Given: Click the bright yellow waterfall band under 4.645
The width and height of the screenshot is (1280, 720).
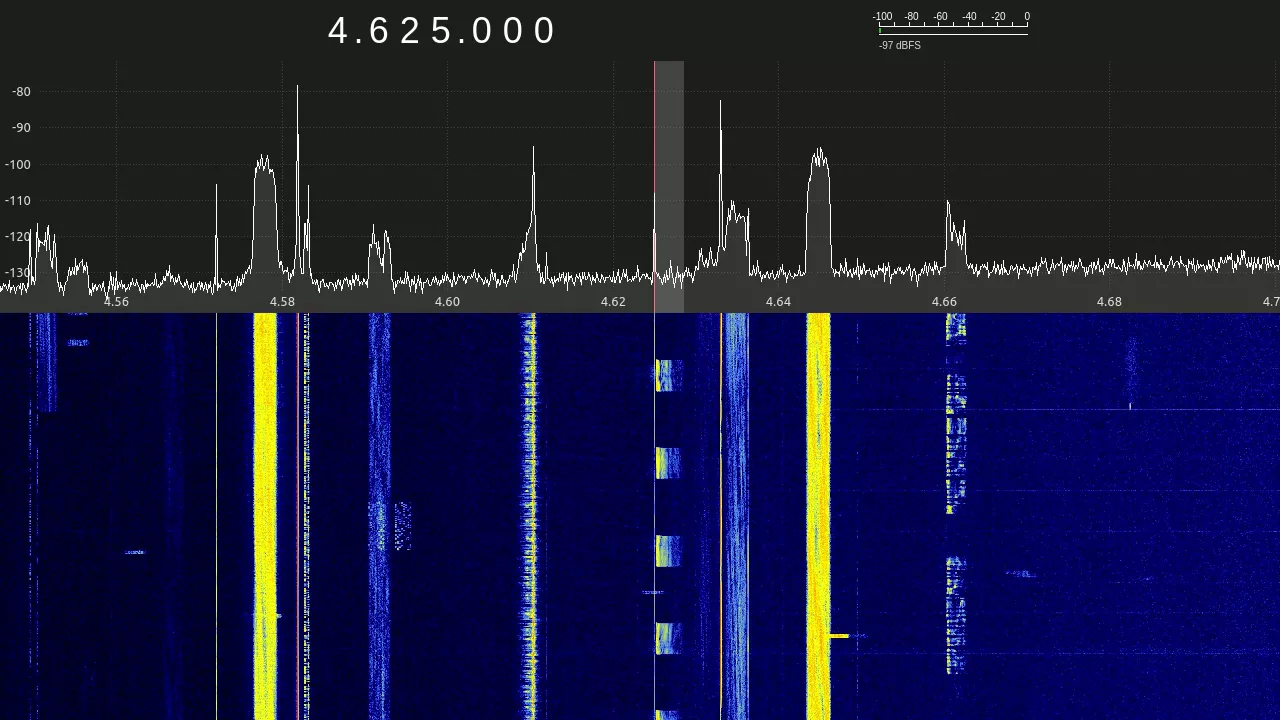Looking at the screenshot, I should point(818,516).
